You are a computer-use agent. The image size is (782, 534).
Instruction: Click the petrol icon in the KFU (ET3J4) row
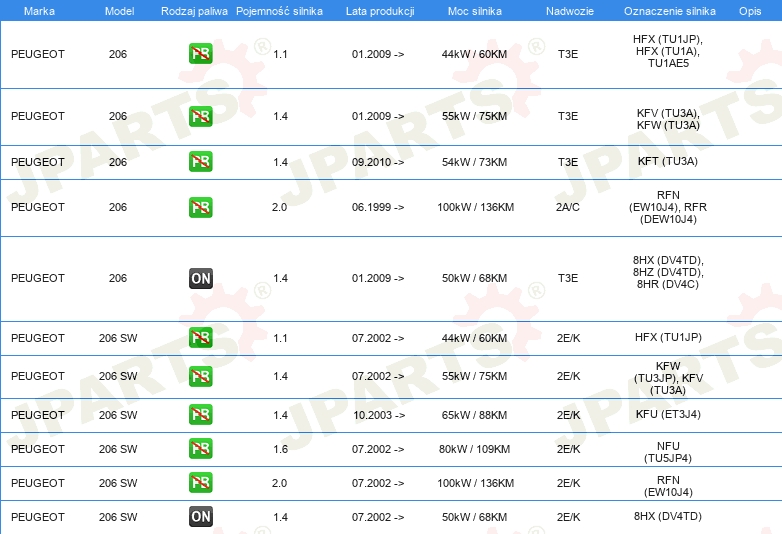[x=201, y=414]
